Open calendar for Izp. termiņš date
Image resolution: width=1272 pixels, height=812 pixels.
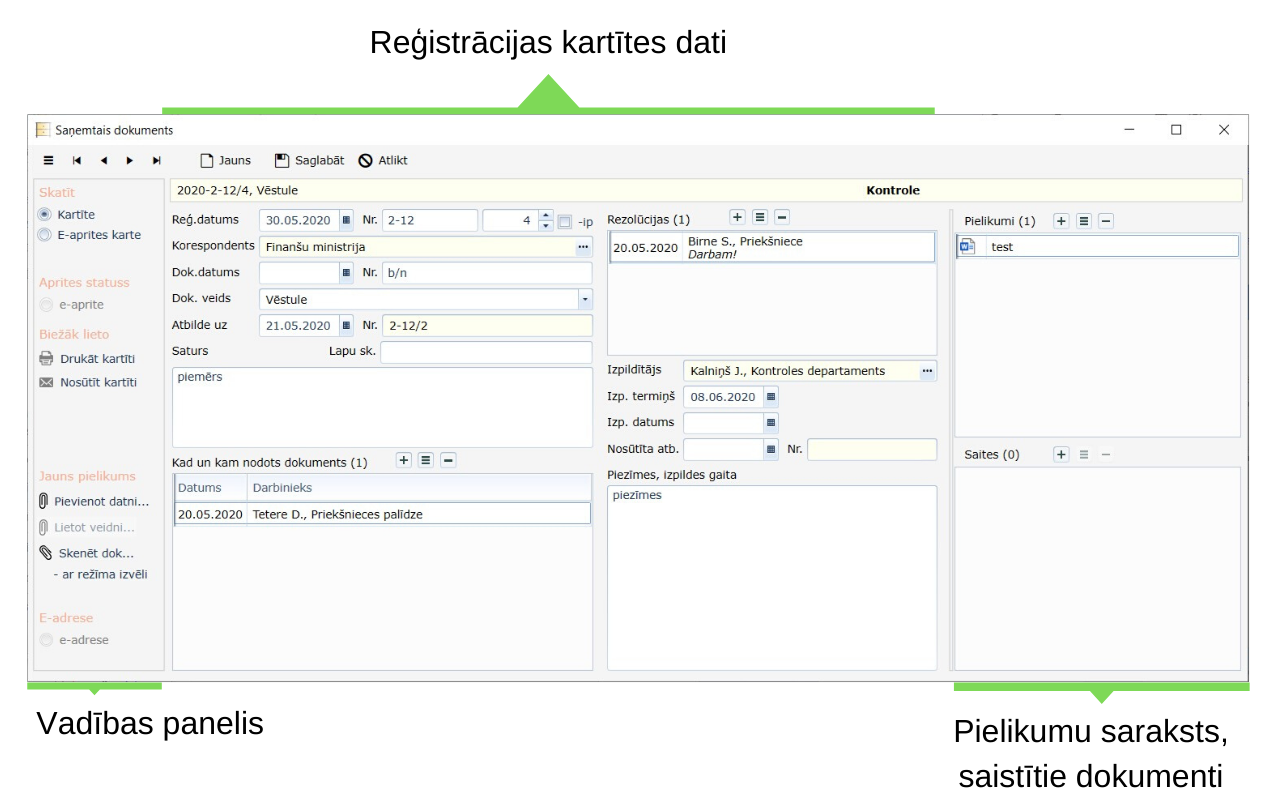(770, 397)
